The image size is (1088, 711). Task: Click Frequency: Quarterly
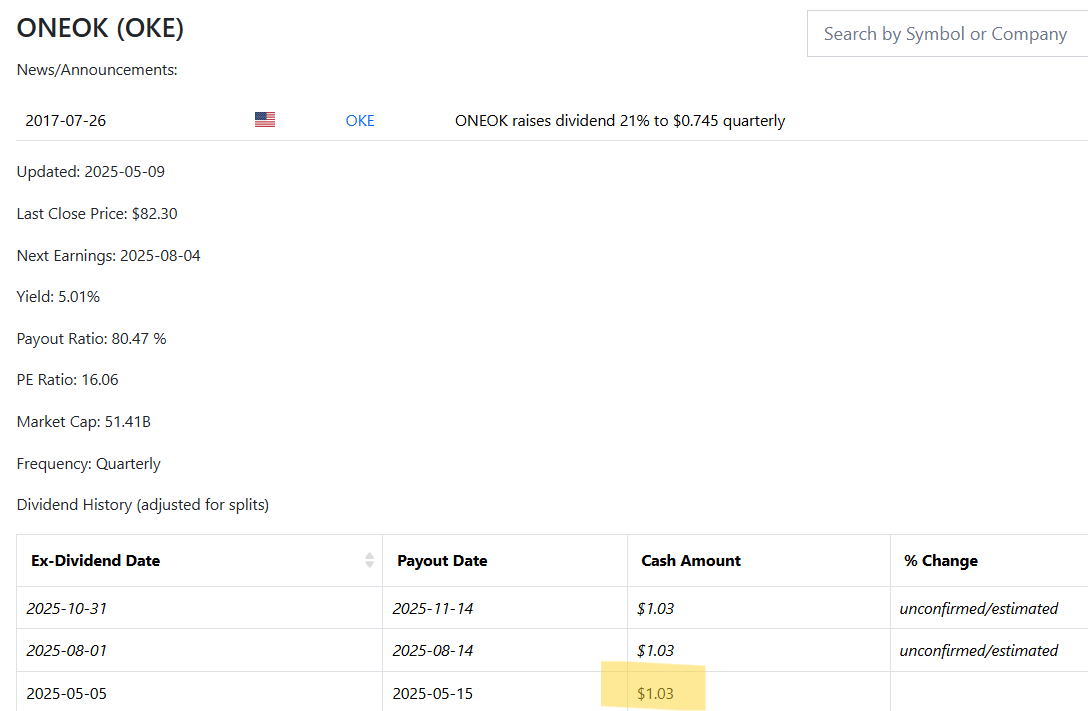point(88,463)
